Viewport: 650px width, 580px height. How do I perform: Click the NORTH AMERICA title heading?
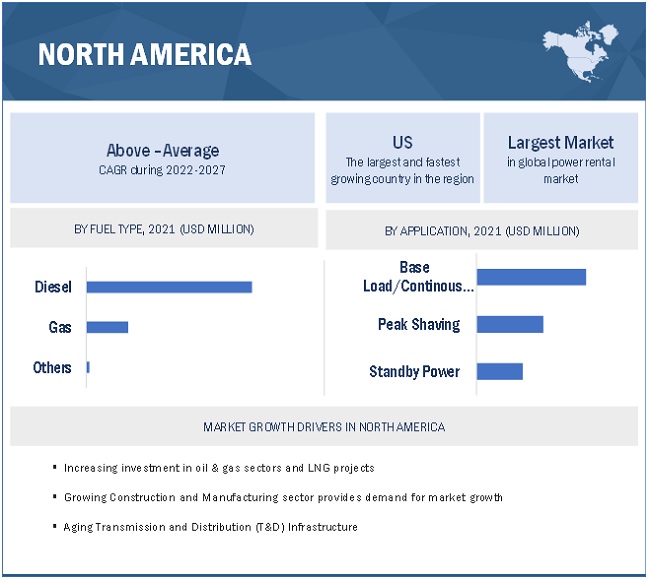pyautogui.click(x=145, y=54)
